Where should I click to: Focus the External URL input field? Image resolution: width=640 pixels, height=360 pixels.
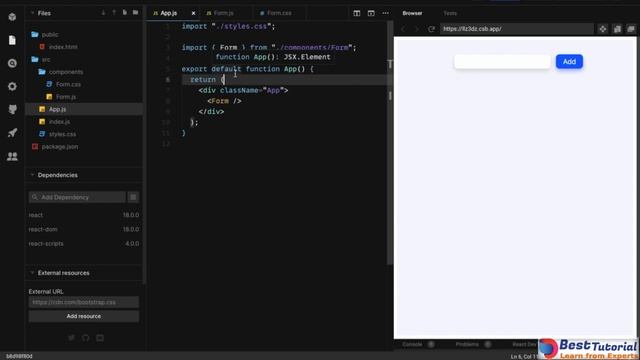coord(84,302)
